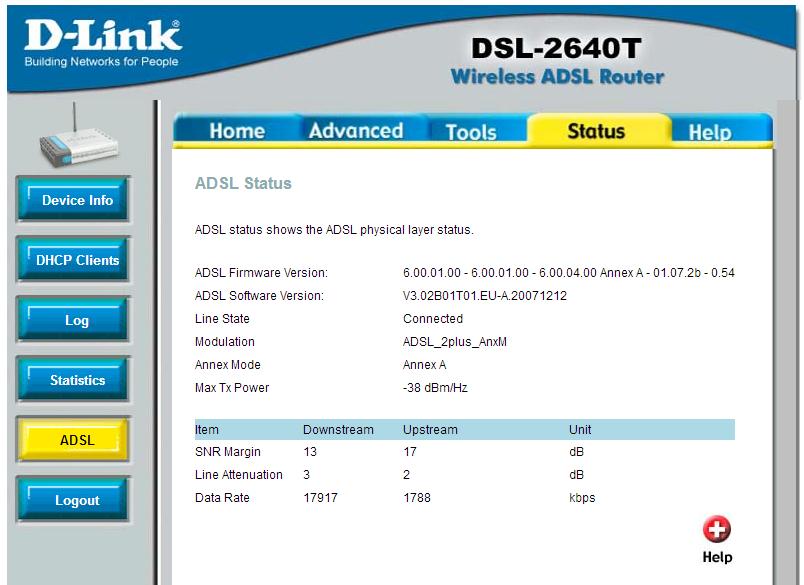Click the ADSL Firmware Version label
Image resolution: width=804 pixels, height=585 pixels.
261,273
